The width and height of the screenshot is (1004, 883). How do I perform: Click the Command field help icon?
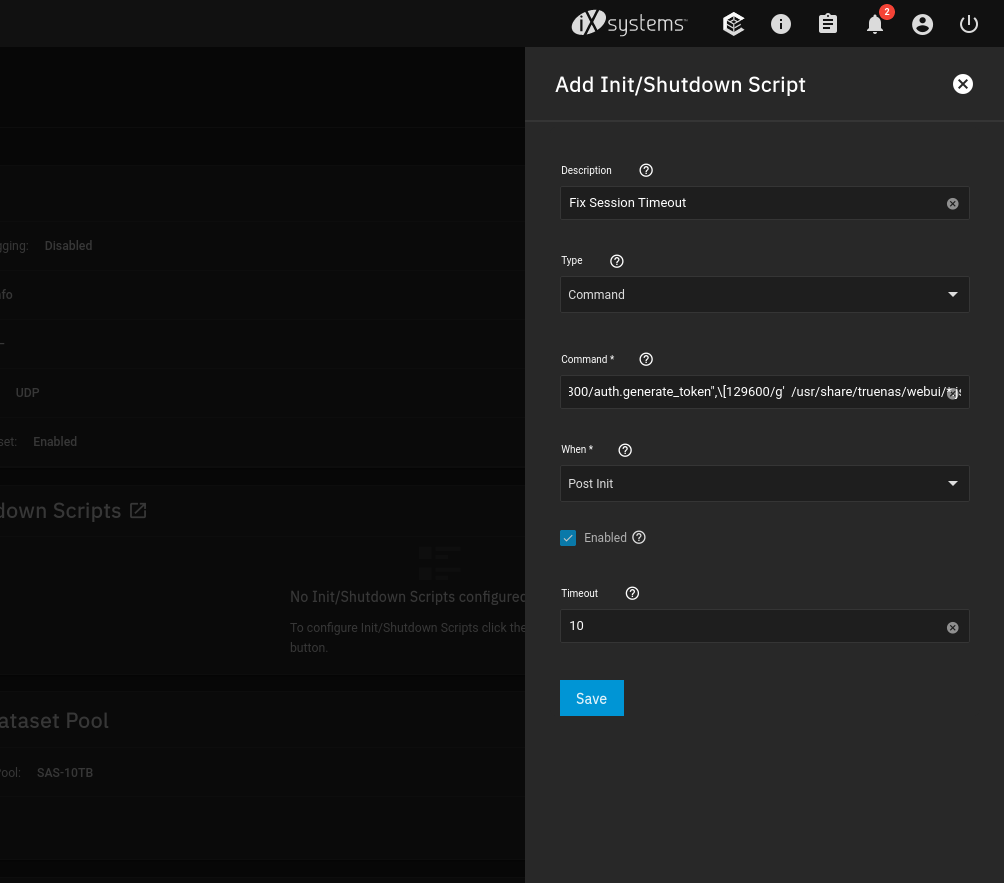646,359
